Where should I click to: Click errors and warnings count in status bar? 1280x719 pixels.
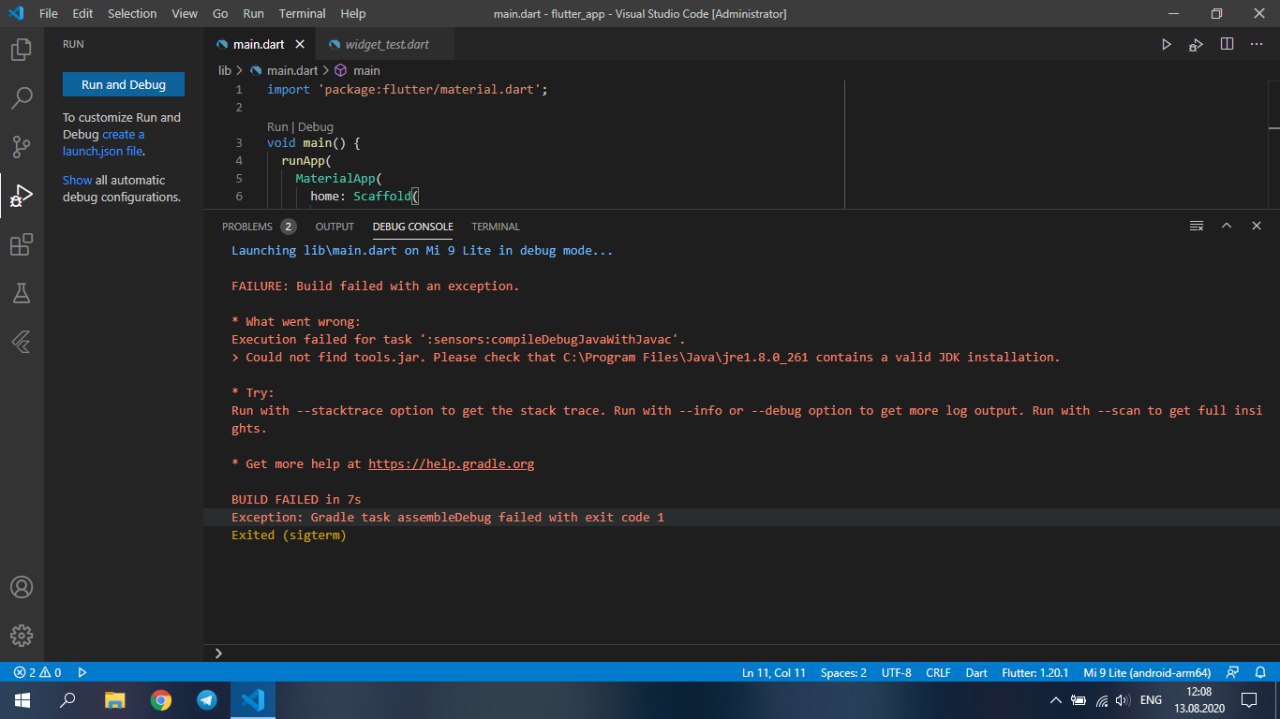click(x=37, y=673)
